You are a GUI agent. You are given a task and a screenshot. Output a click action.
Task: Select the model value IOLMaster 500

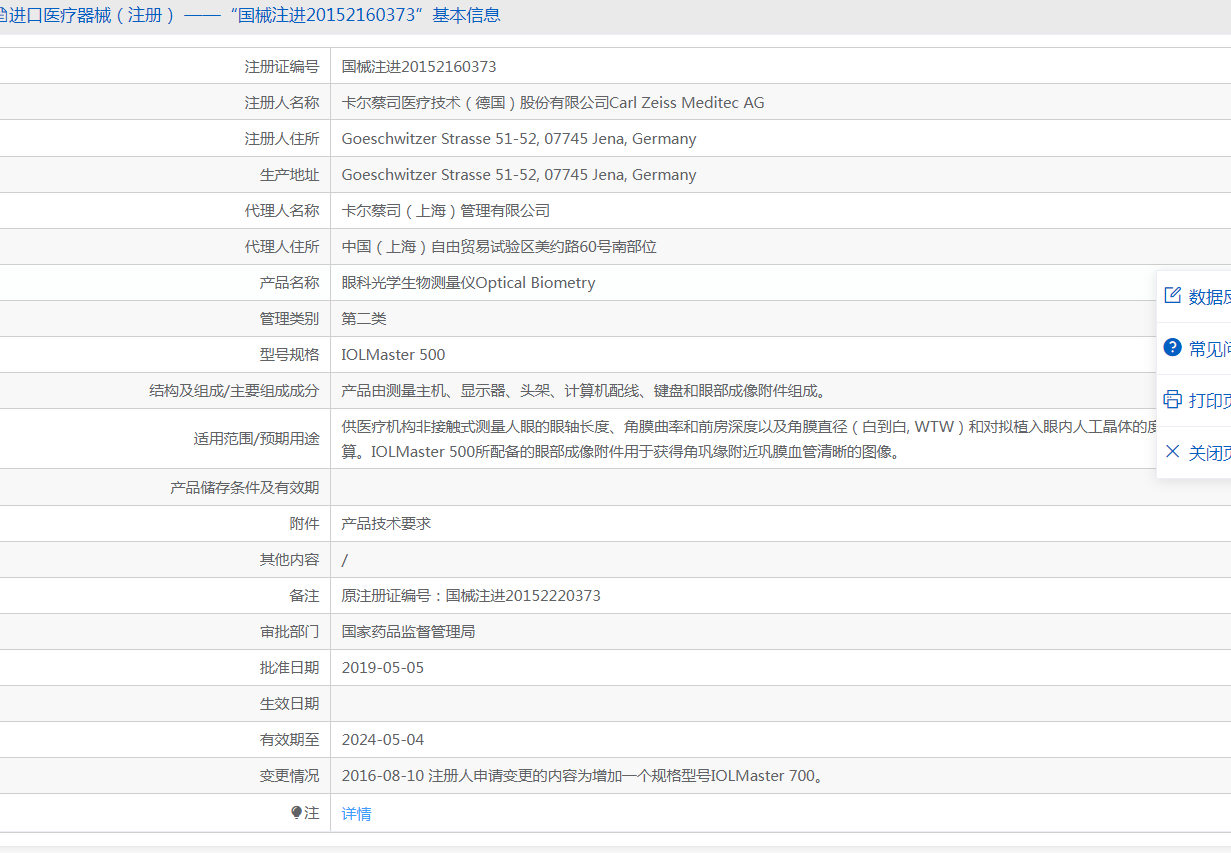[394, 355]
